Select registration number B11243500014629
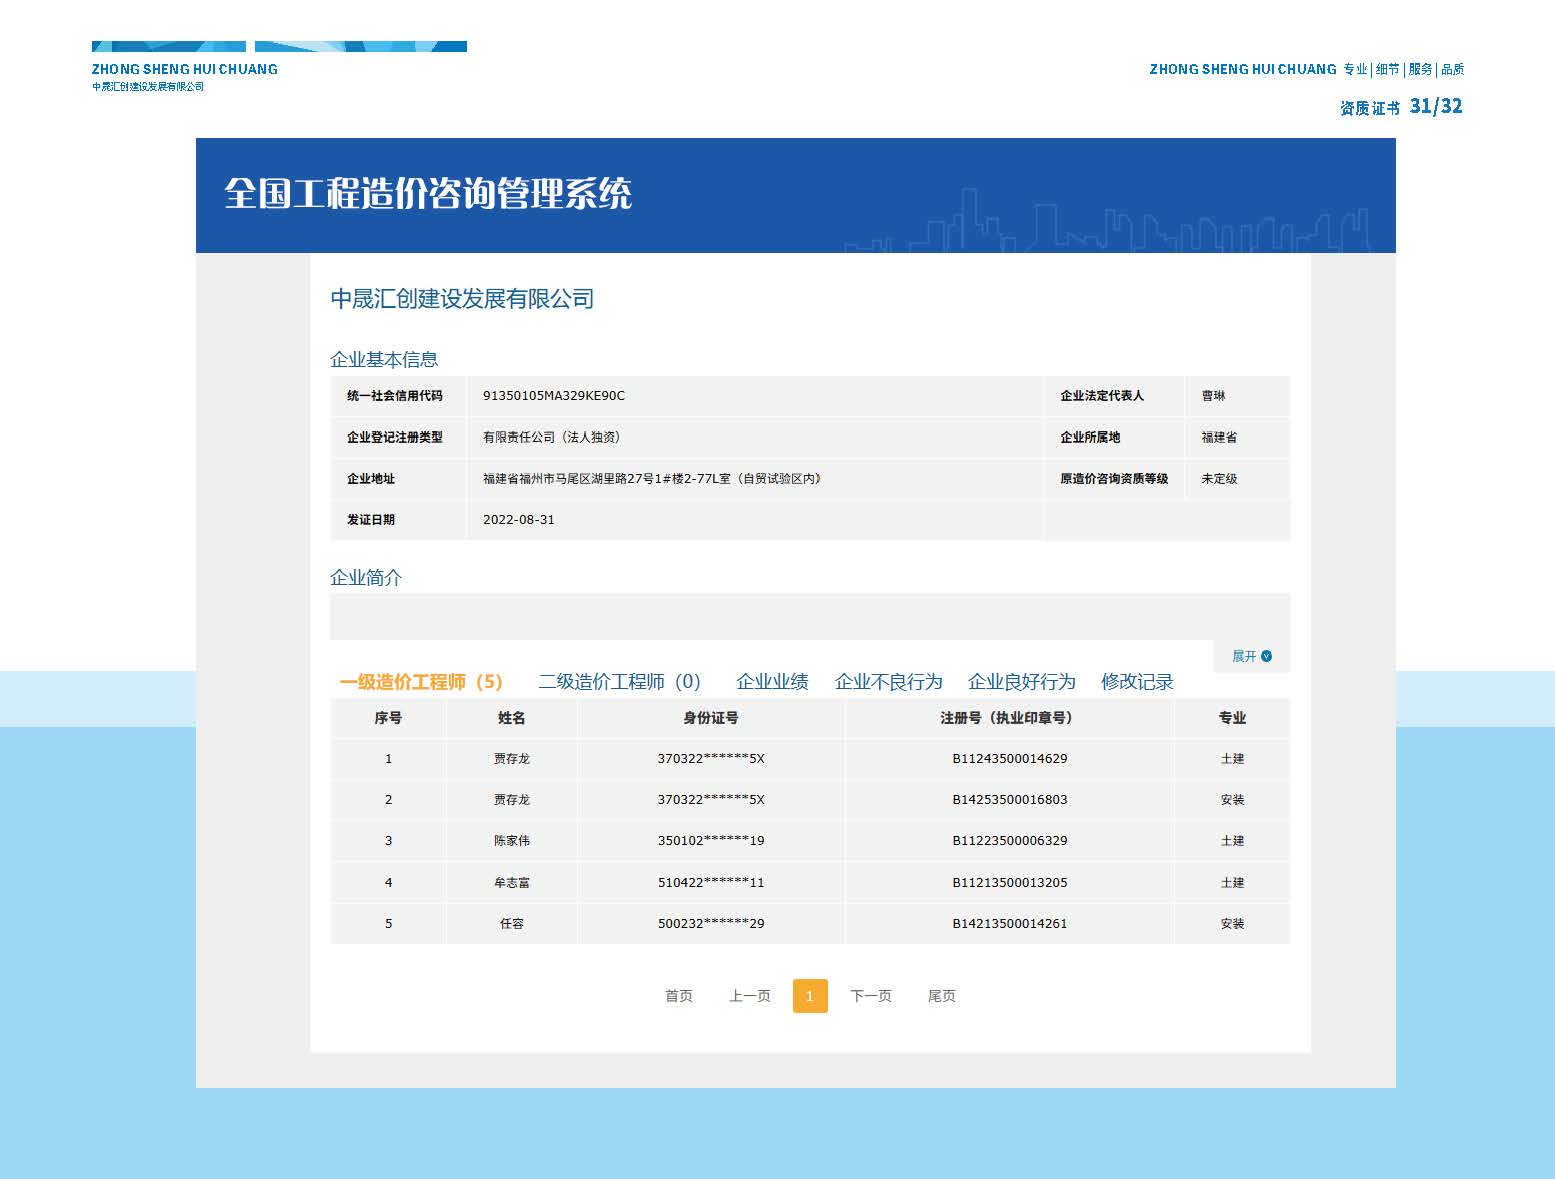The image size is (1555, 1179). tap(1009, 759)
